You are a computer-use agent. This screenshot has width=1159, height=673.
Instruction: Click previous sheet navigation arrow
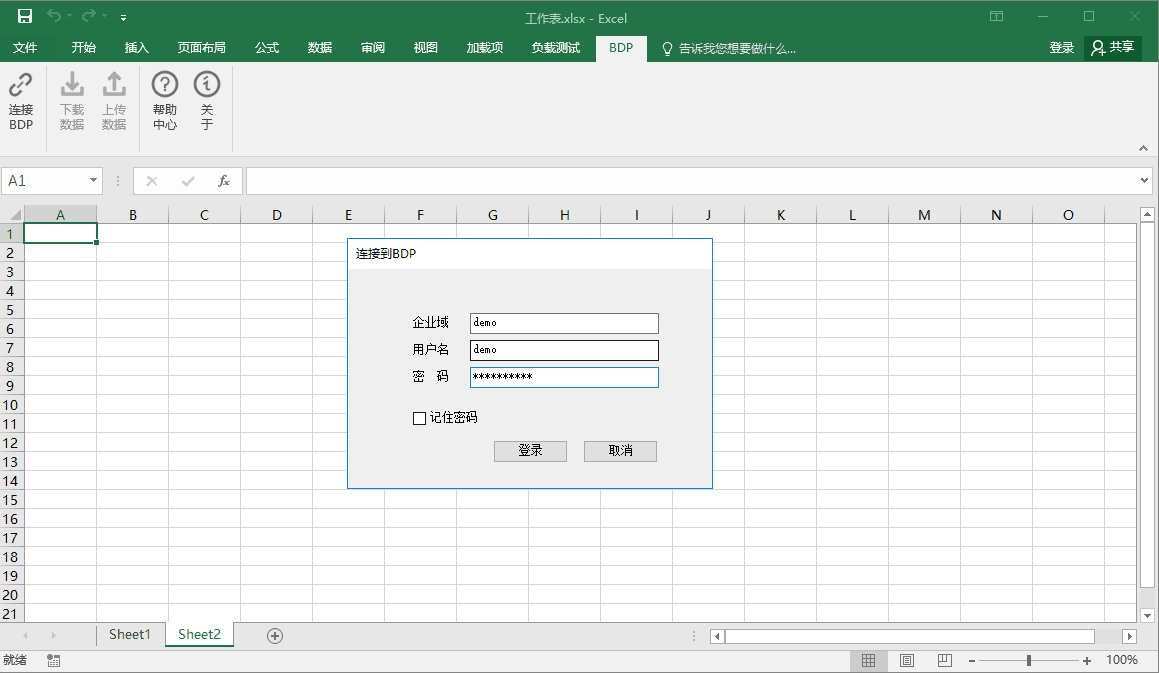tap(25, 635)
